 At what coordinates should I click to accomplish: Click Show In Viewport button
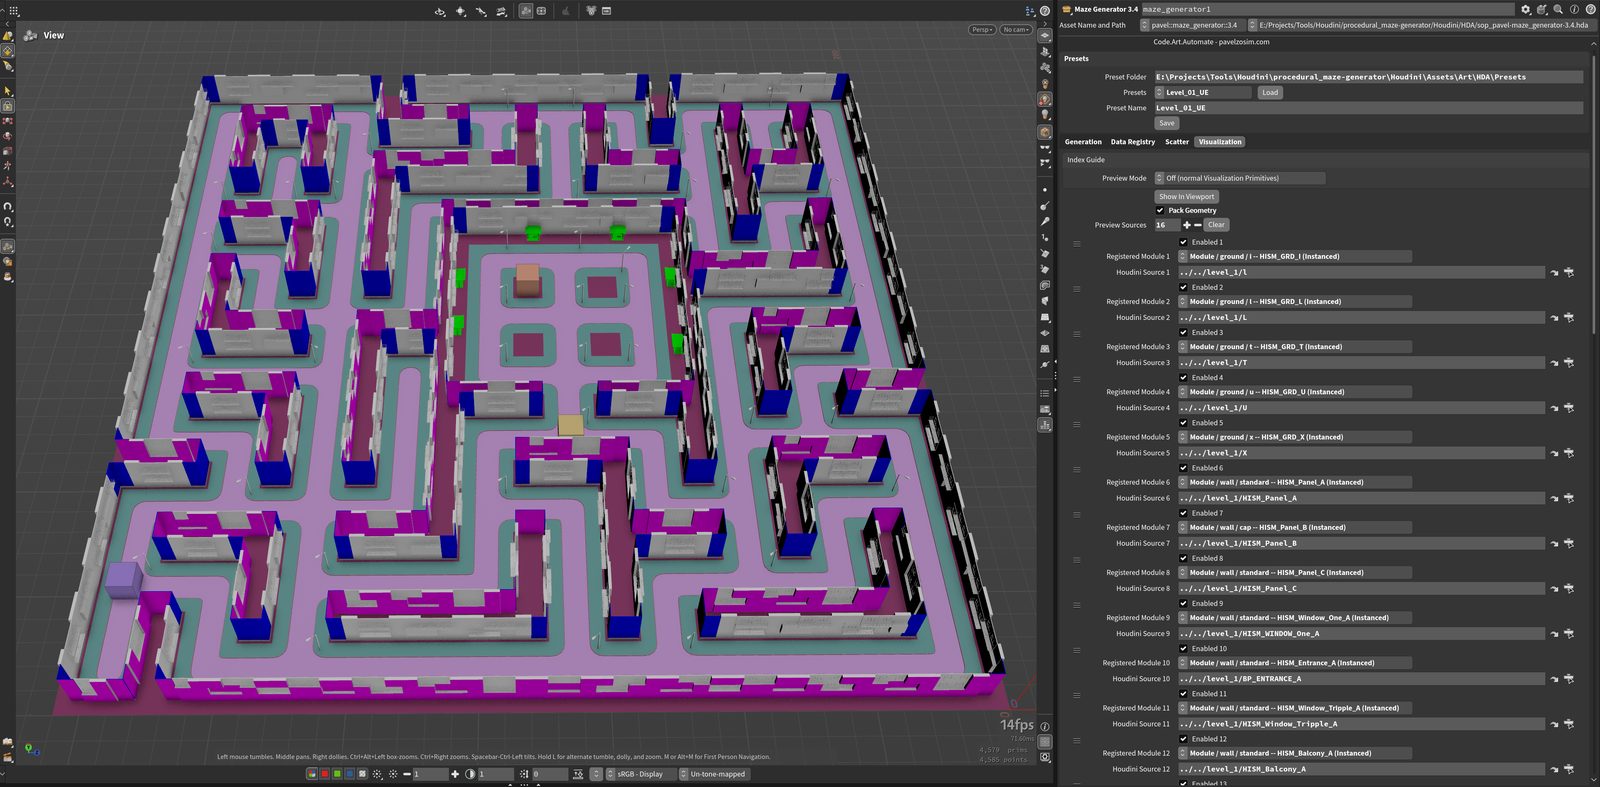tap(1187, 197)
